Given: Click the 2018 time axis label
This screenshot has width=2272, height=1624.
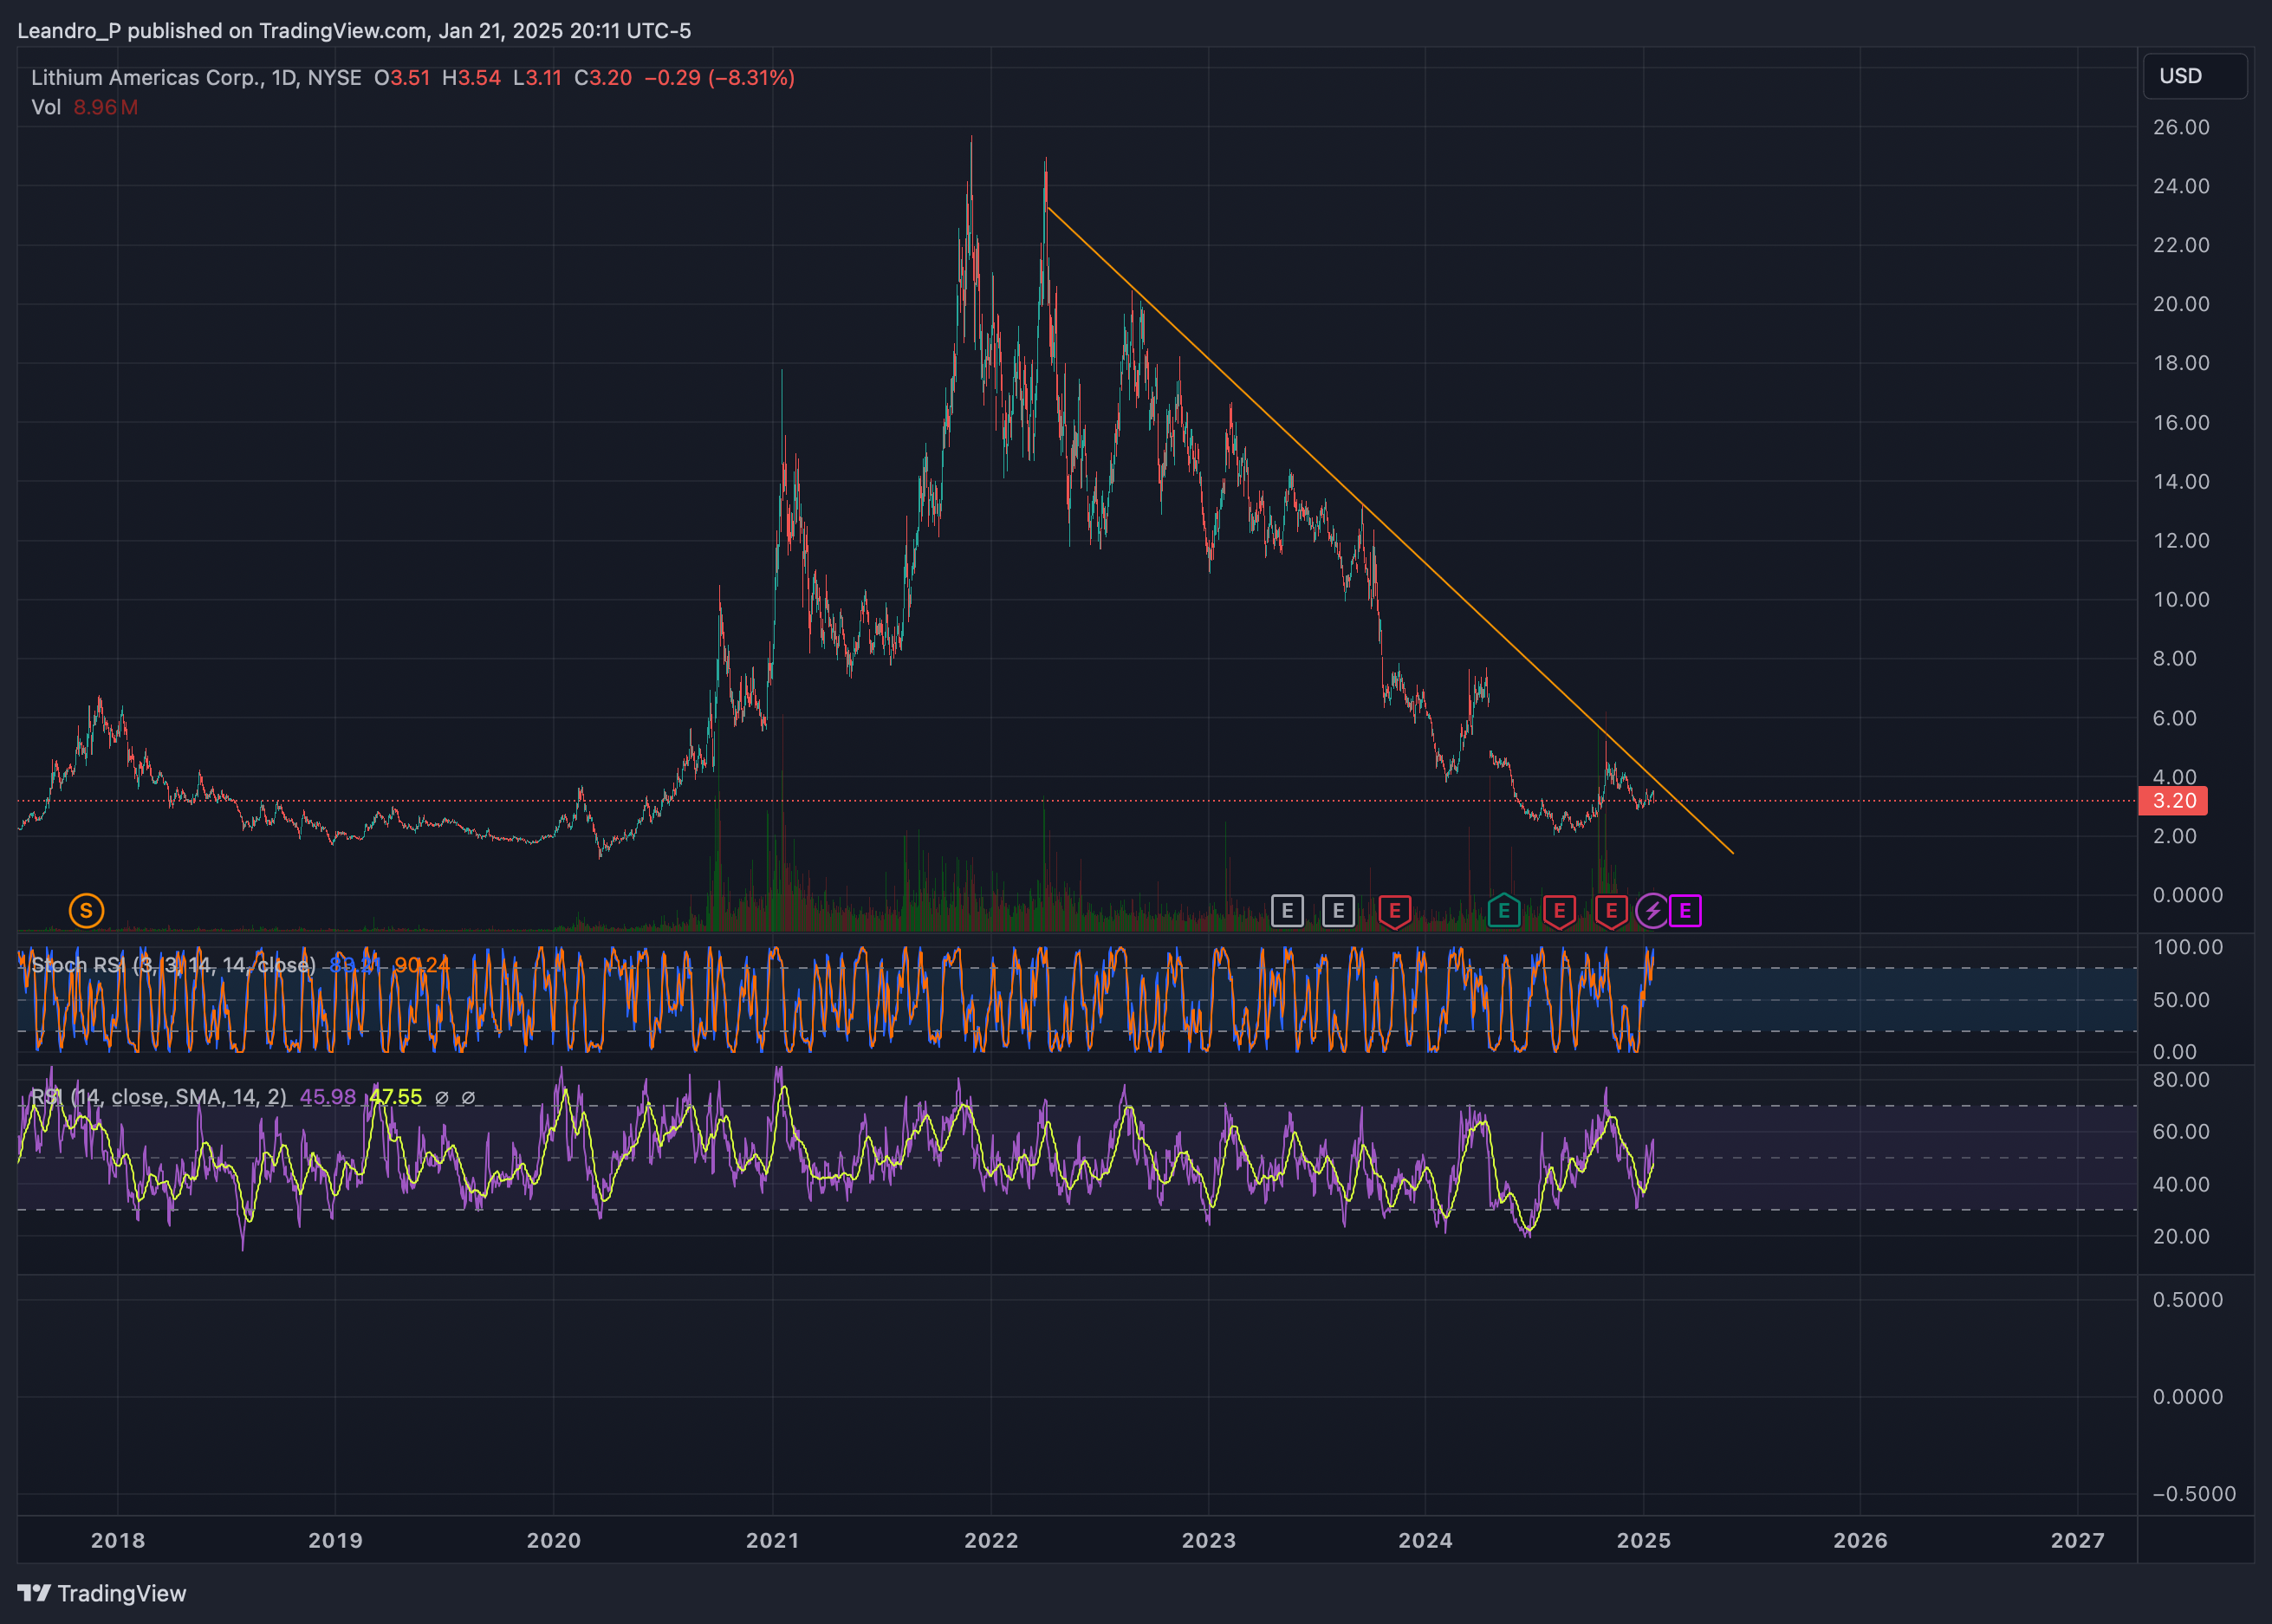Looking at the screenshot, I should [118, 1540].
